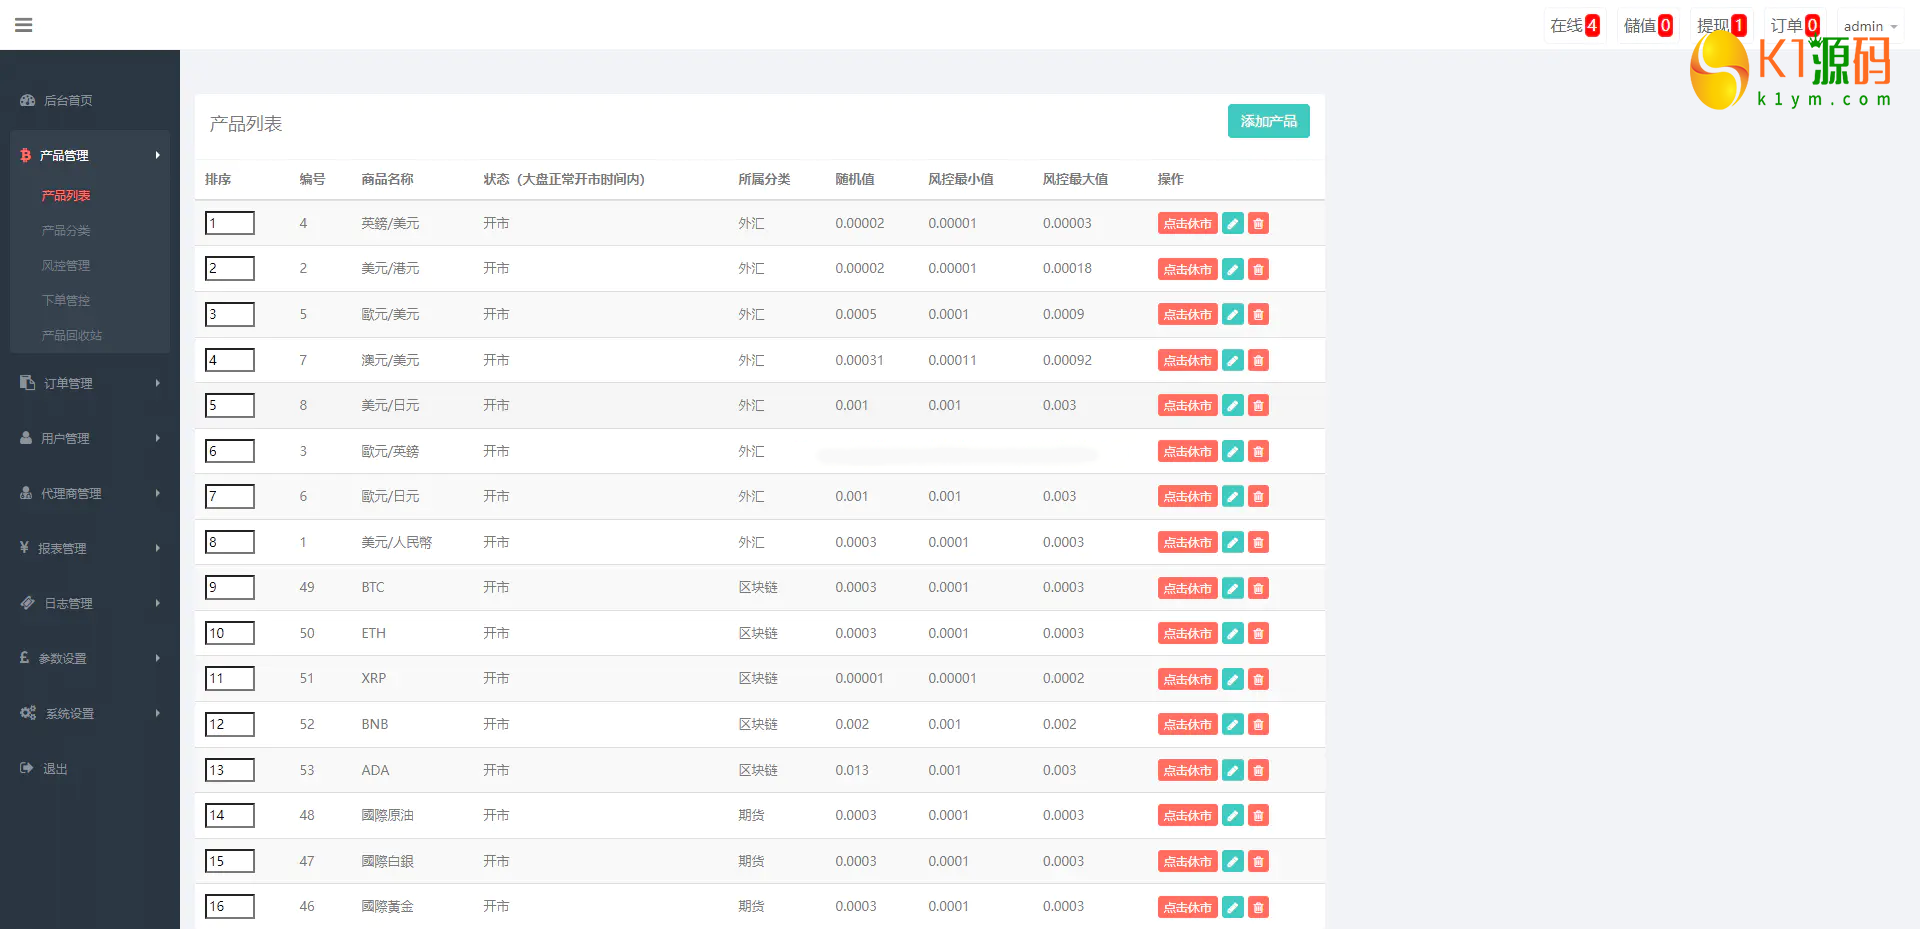Viewport: 1920px width, 929px height.
Task: Open 产品分类 submenu item
Action: (66, 231)
